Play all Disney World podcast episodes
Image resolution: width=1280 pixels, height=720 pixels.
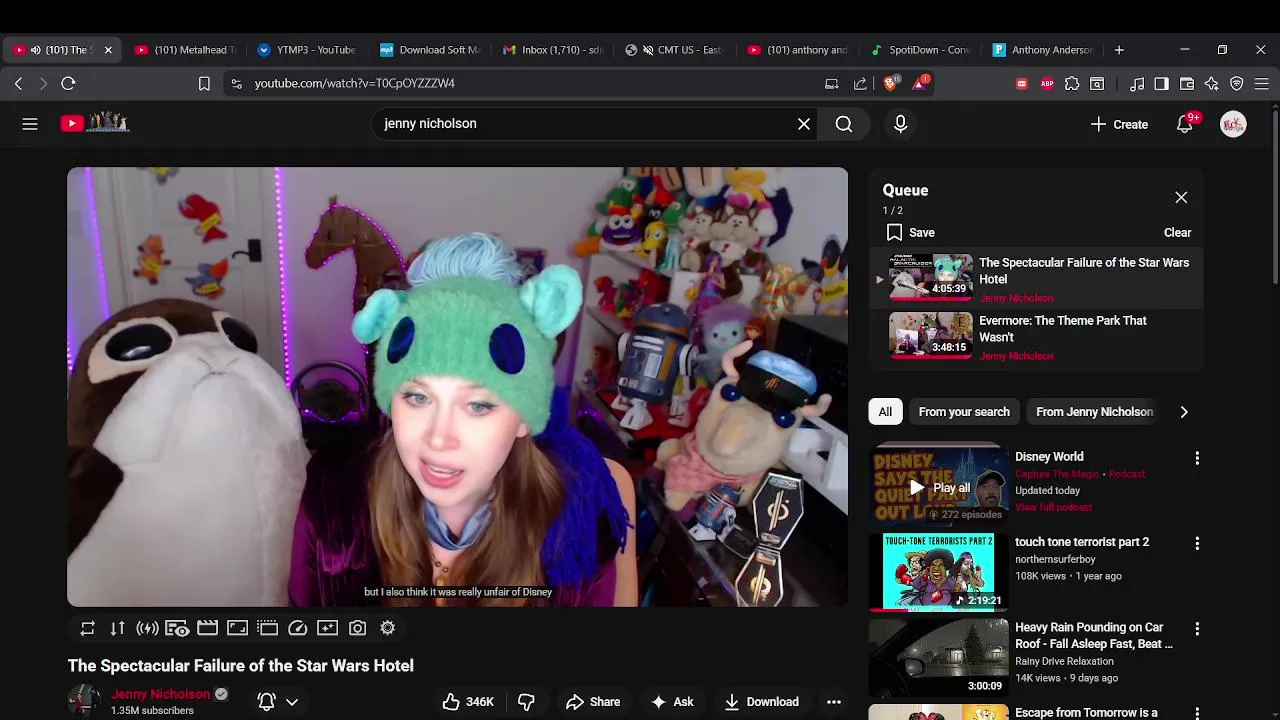[939, 488]
